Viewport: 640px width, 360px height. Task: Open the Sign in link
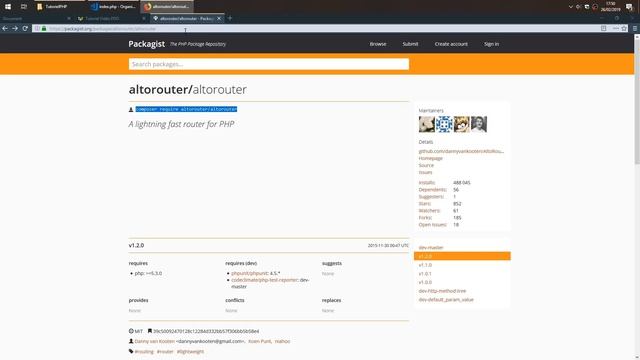pos(491,44)
